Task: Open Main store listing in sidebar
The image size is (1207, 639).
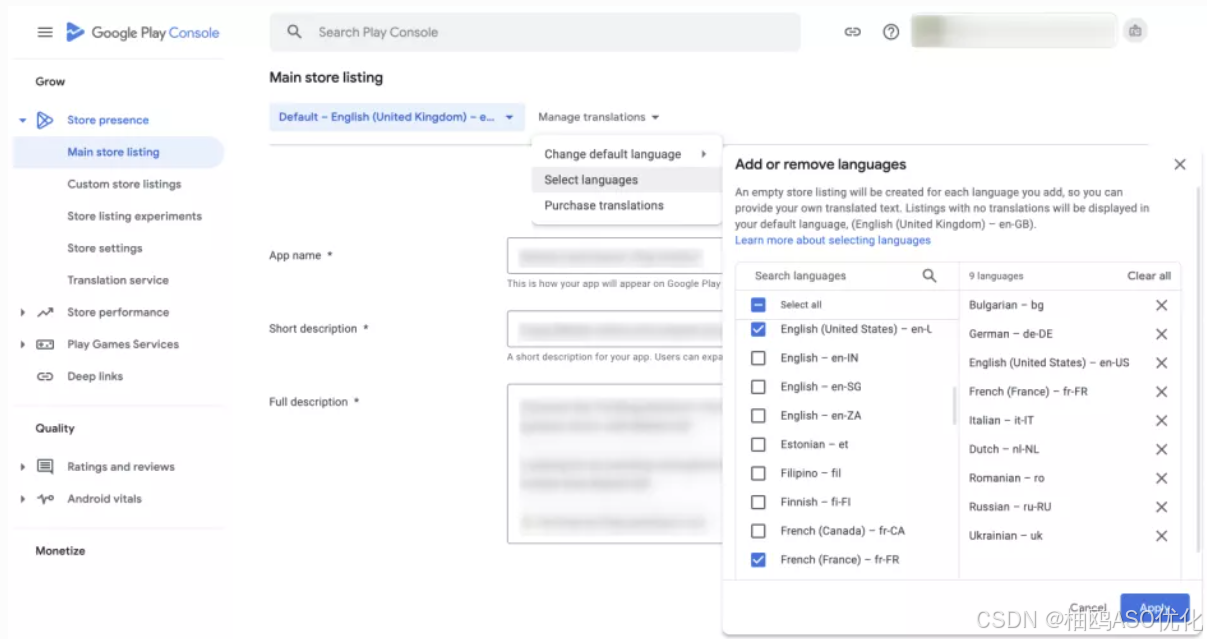Action: (118, 152)
